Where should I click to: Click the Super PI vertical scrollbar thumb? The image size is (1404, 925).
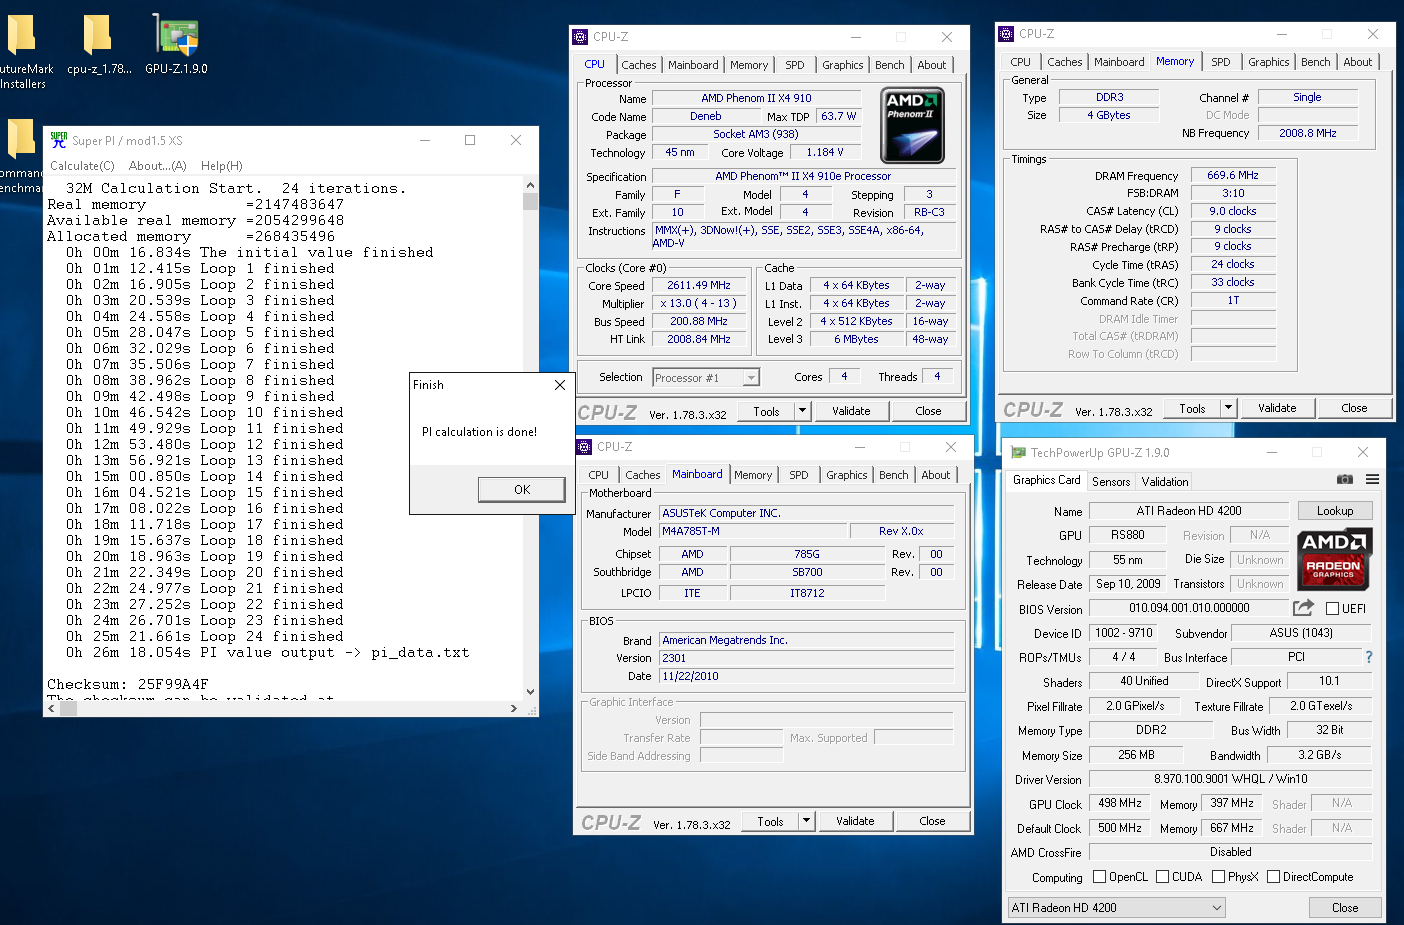click(530, 201)
